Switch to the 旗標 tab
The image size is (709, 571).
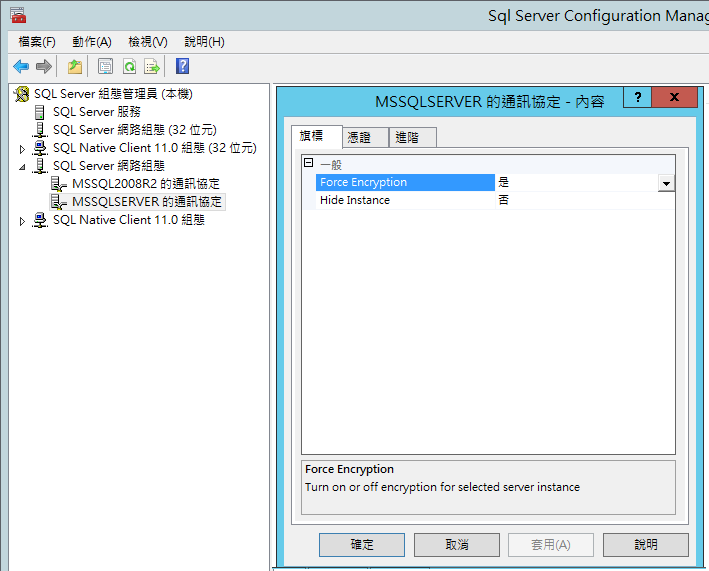point(317,136)
